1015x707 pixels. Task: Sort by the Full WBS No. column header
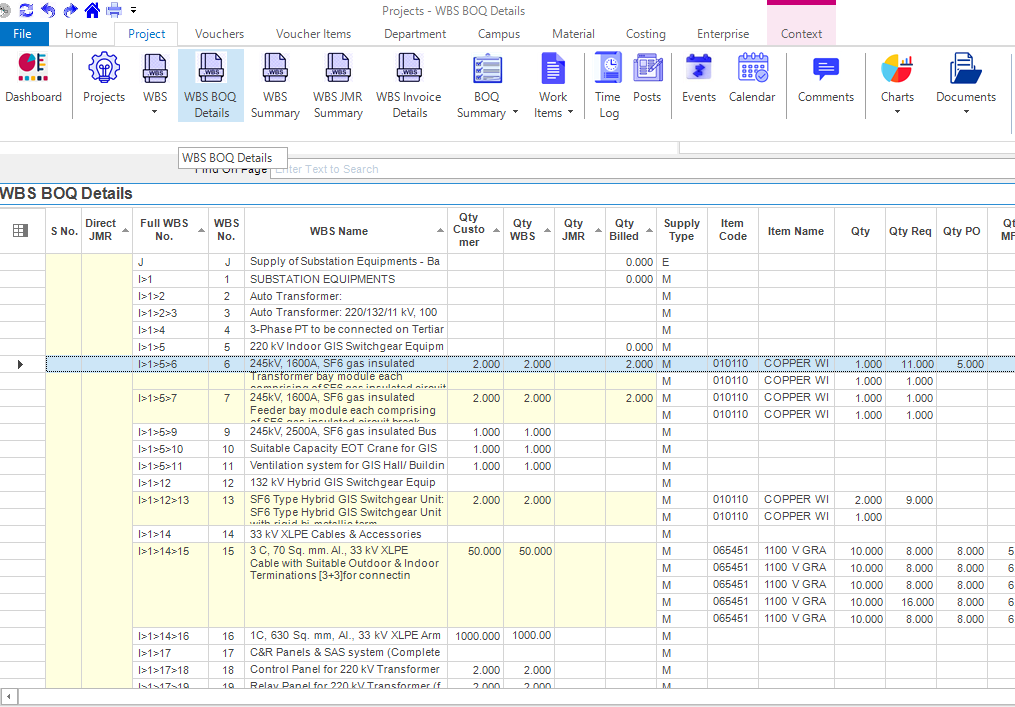(170, 230)
